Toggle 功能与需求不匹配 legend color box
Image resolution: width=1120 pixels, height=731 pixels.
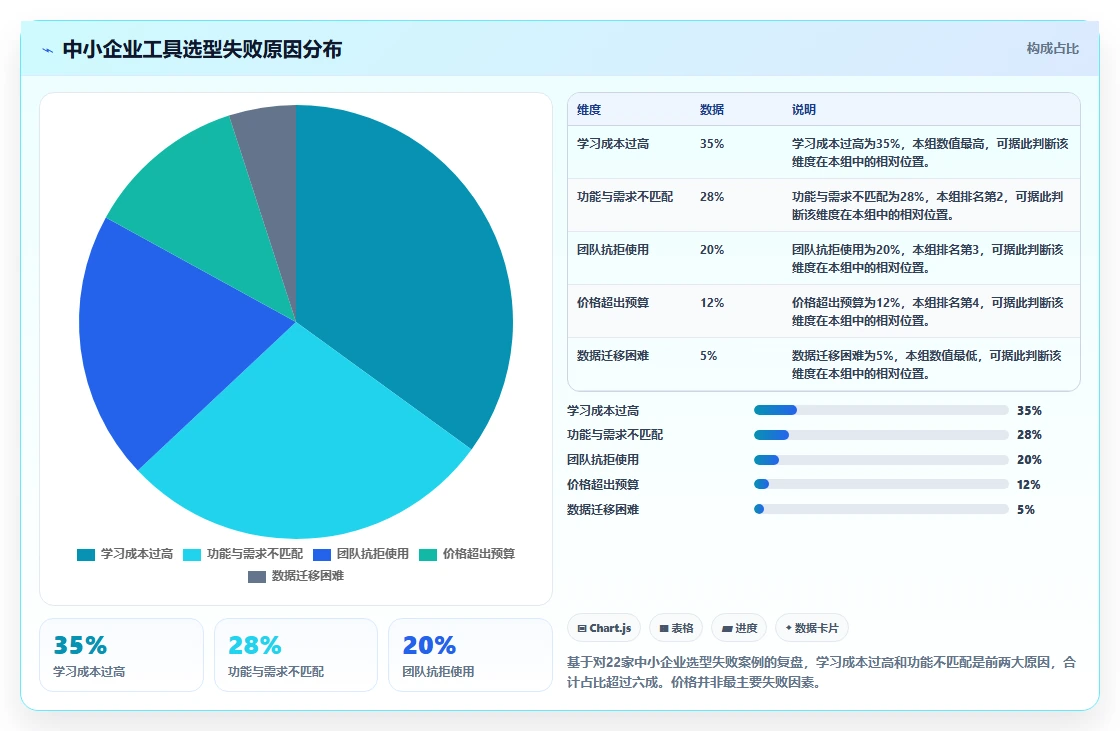[192, 555]
